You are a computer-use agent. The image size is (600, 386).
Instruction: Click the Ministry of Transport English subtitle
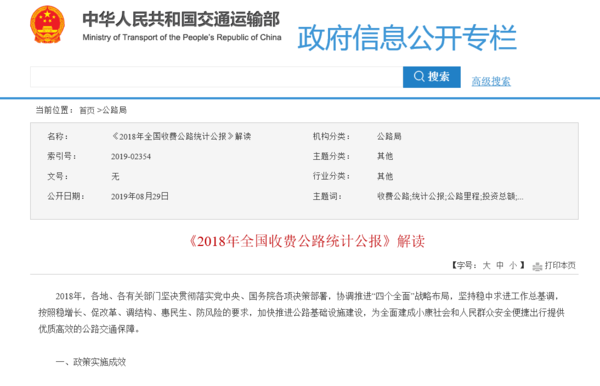pos(182,37)
